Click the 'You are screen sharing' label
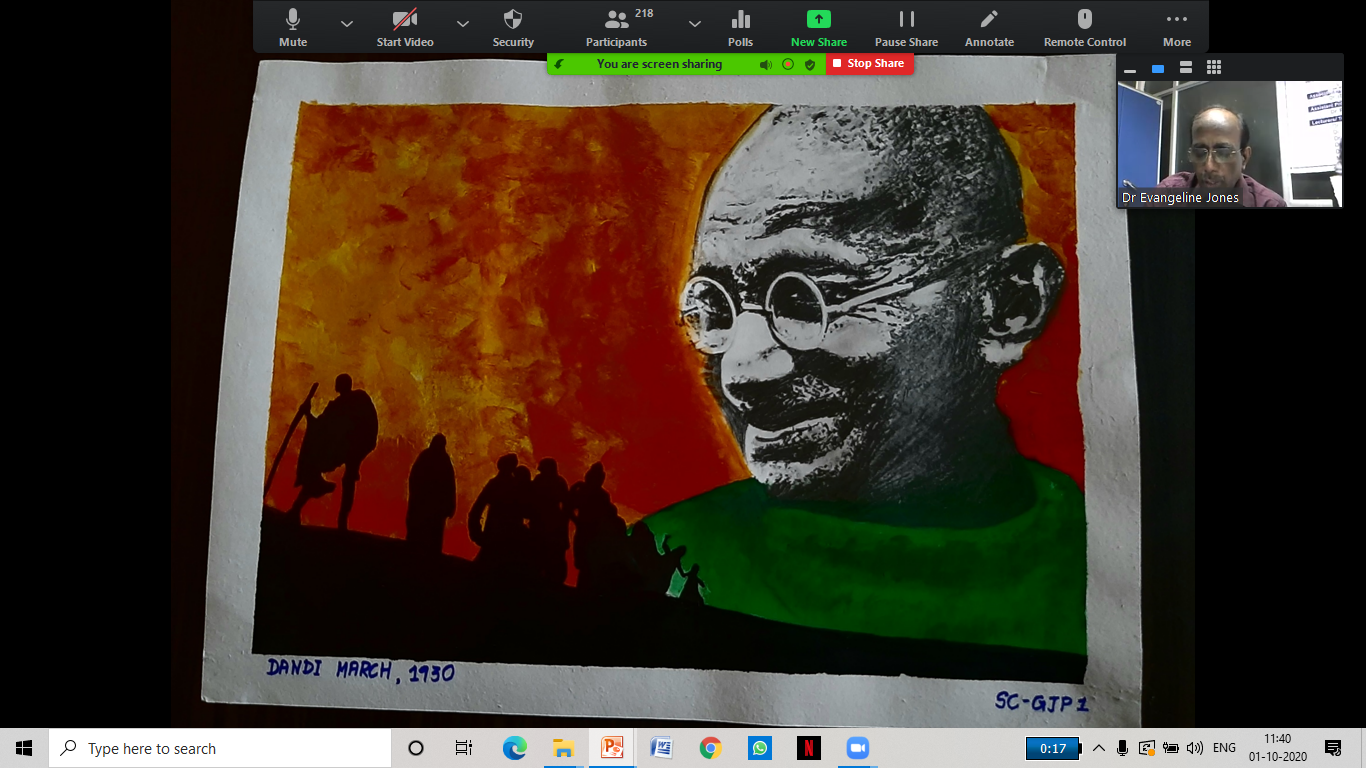The width and height of the screenshot is (1366, 768). [659, 64]
